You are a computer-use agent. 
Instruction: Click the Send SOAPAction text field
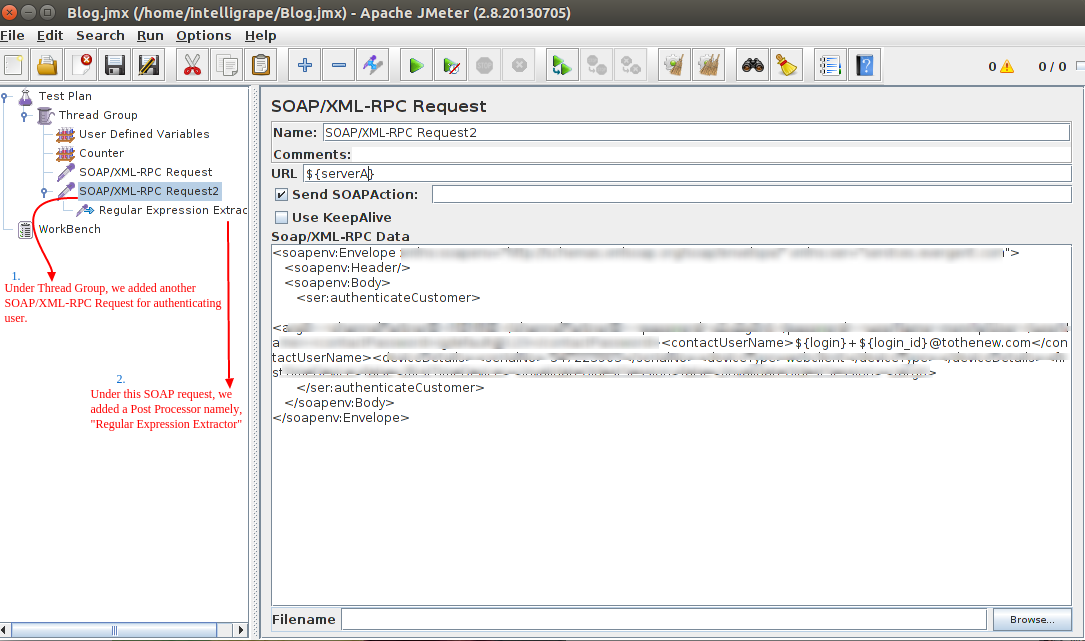751,195
